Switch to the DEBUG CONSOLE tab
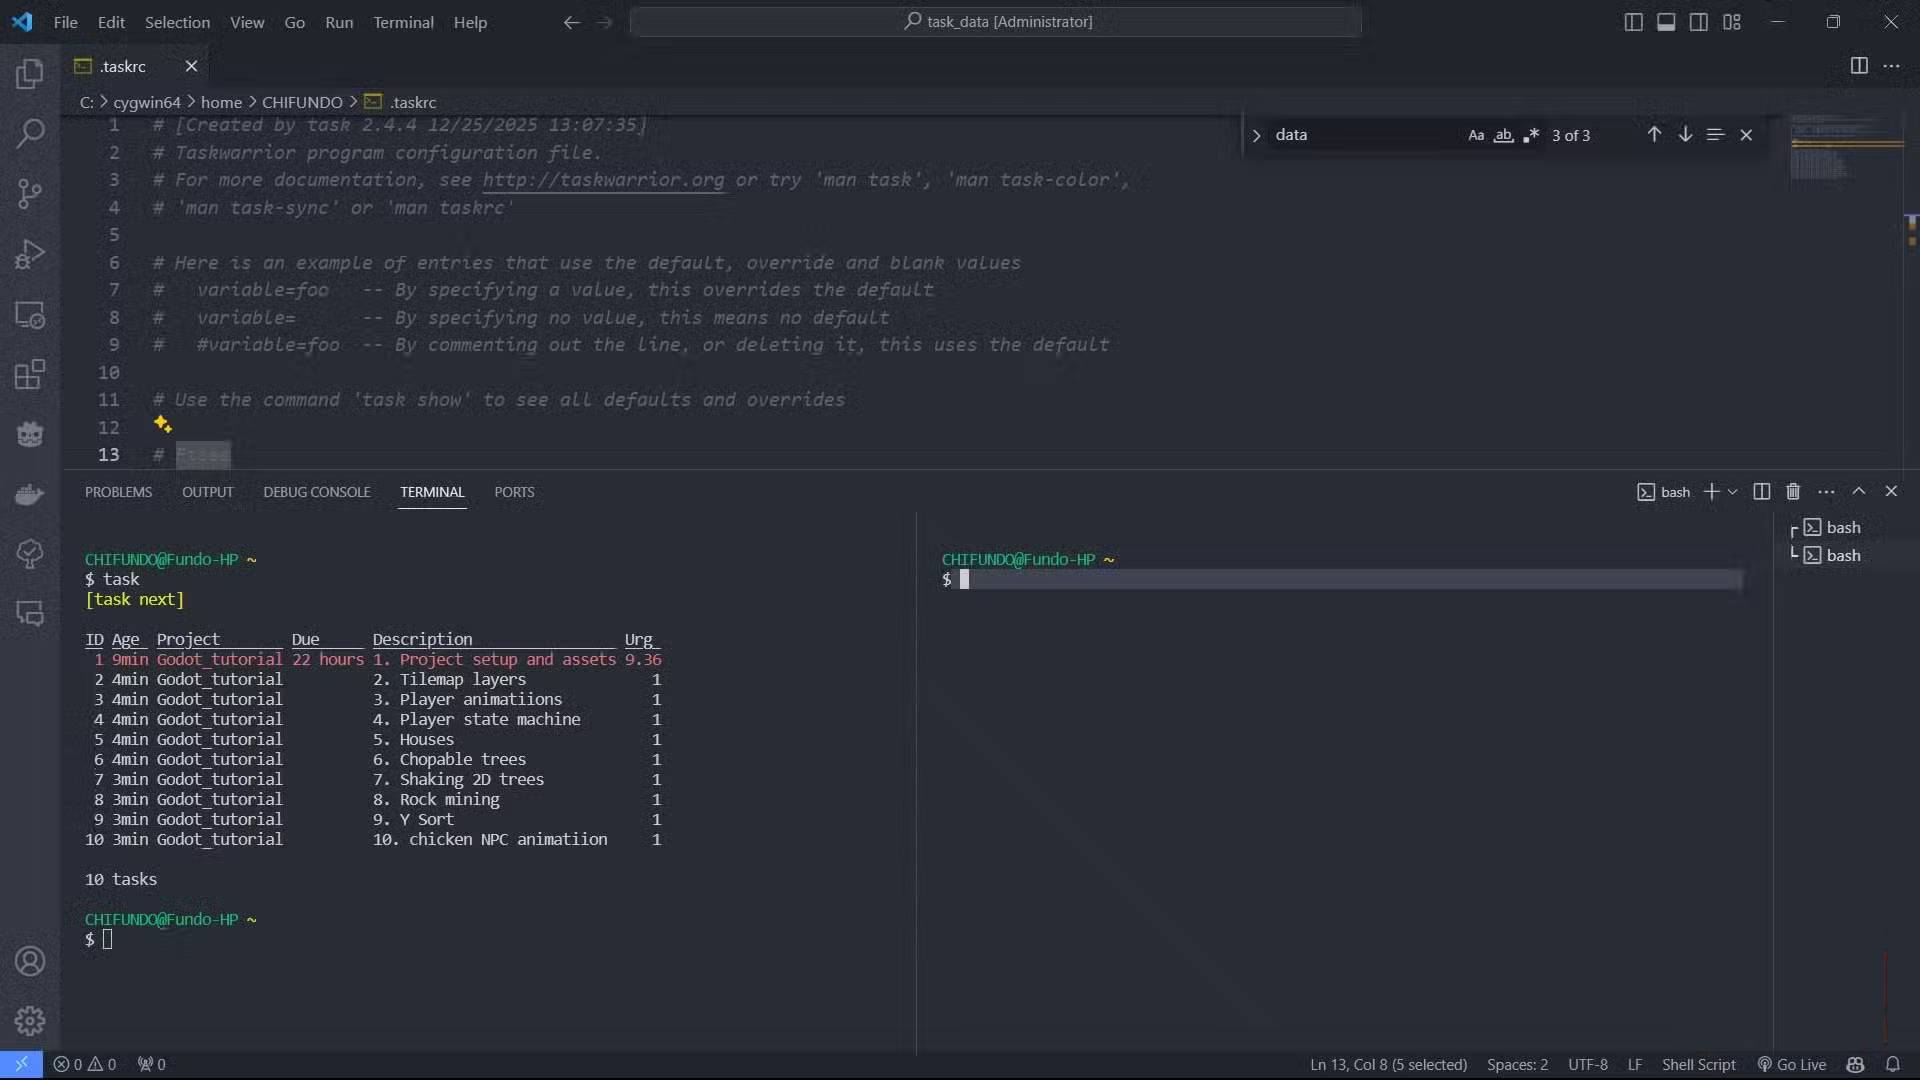Image resolution: width=1920 pixels, height=1080 pixels. point(316,492)
